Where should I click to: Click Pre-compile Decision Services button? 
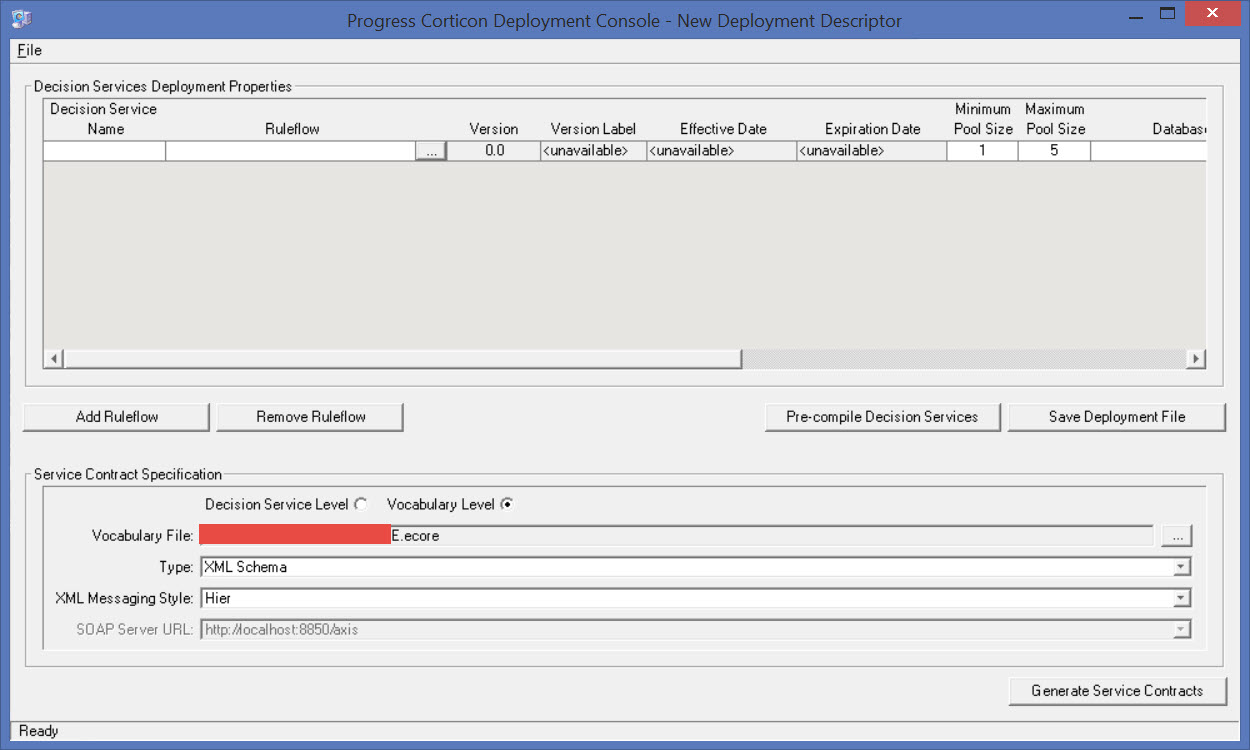pos(882,417)
